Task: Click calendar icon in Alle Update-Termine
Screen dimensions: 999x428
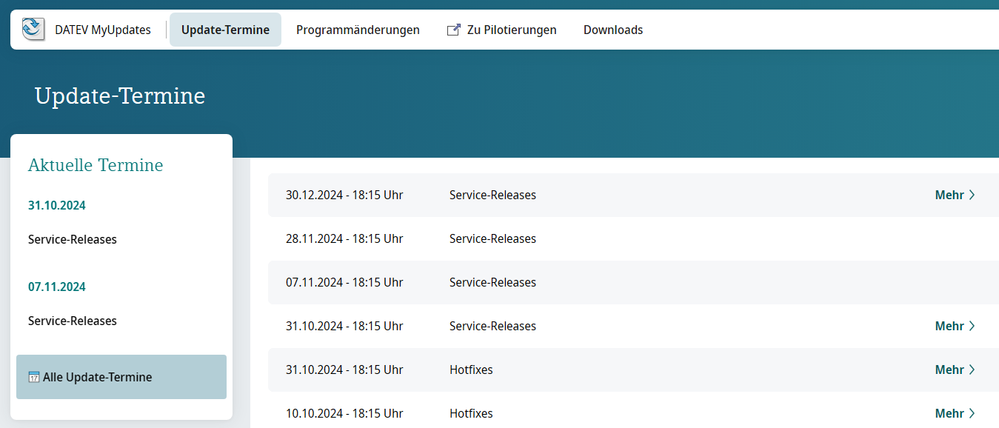Action: pos(34,377)
